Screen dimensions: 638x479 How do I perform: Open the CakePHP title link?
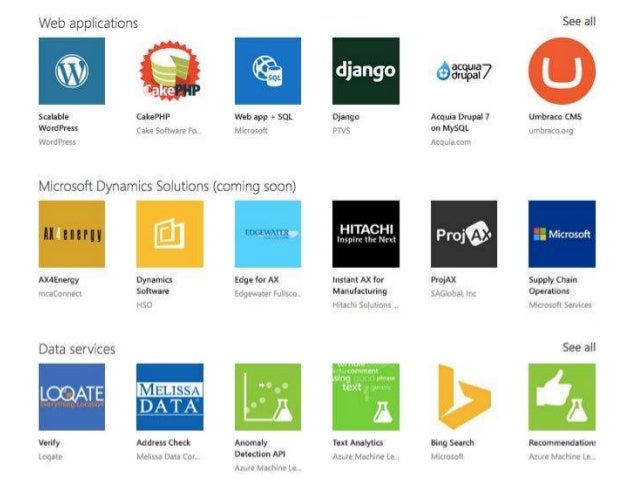153,116
